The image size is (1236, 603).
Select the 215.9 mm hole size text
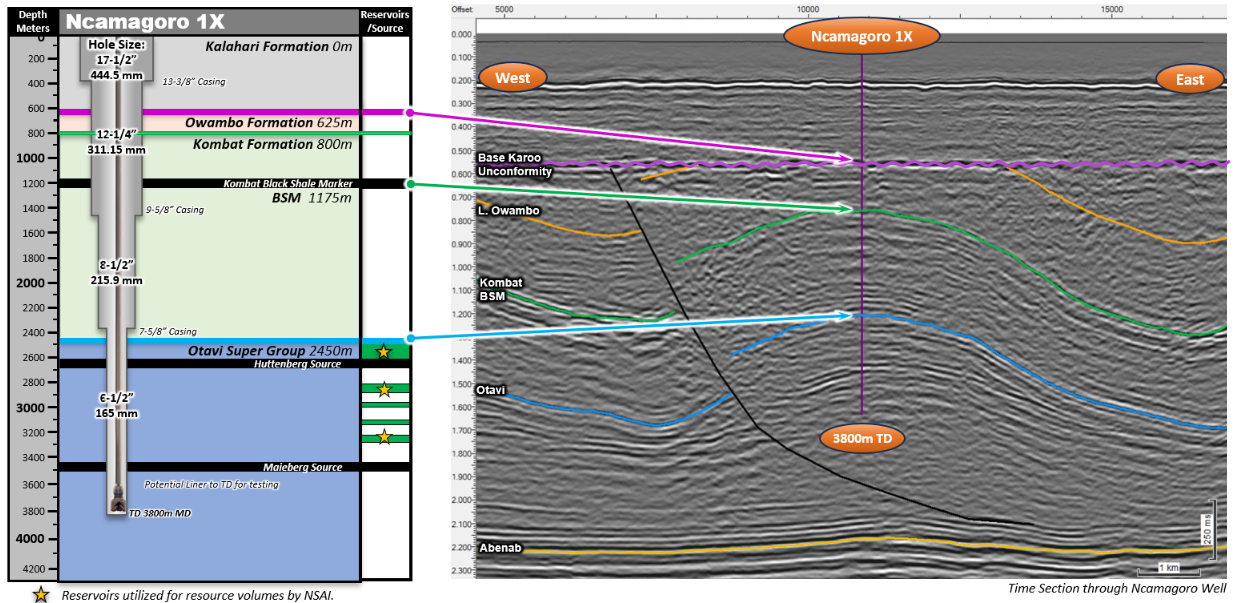click(116, 281)
